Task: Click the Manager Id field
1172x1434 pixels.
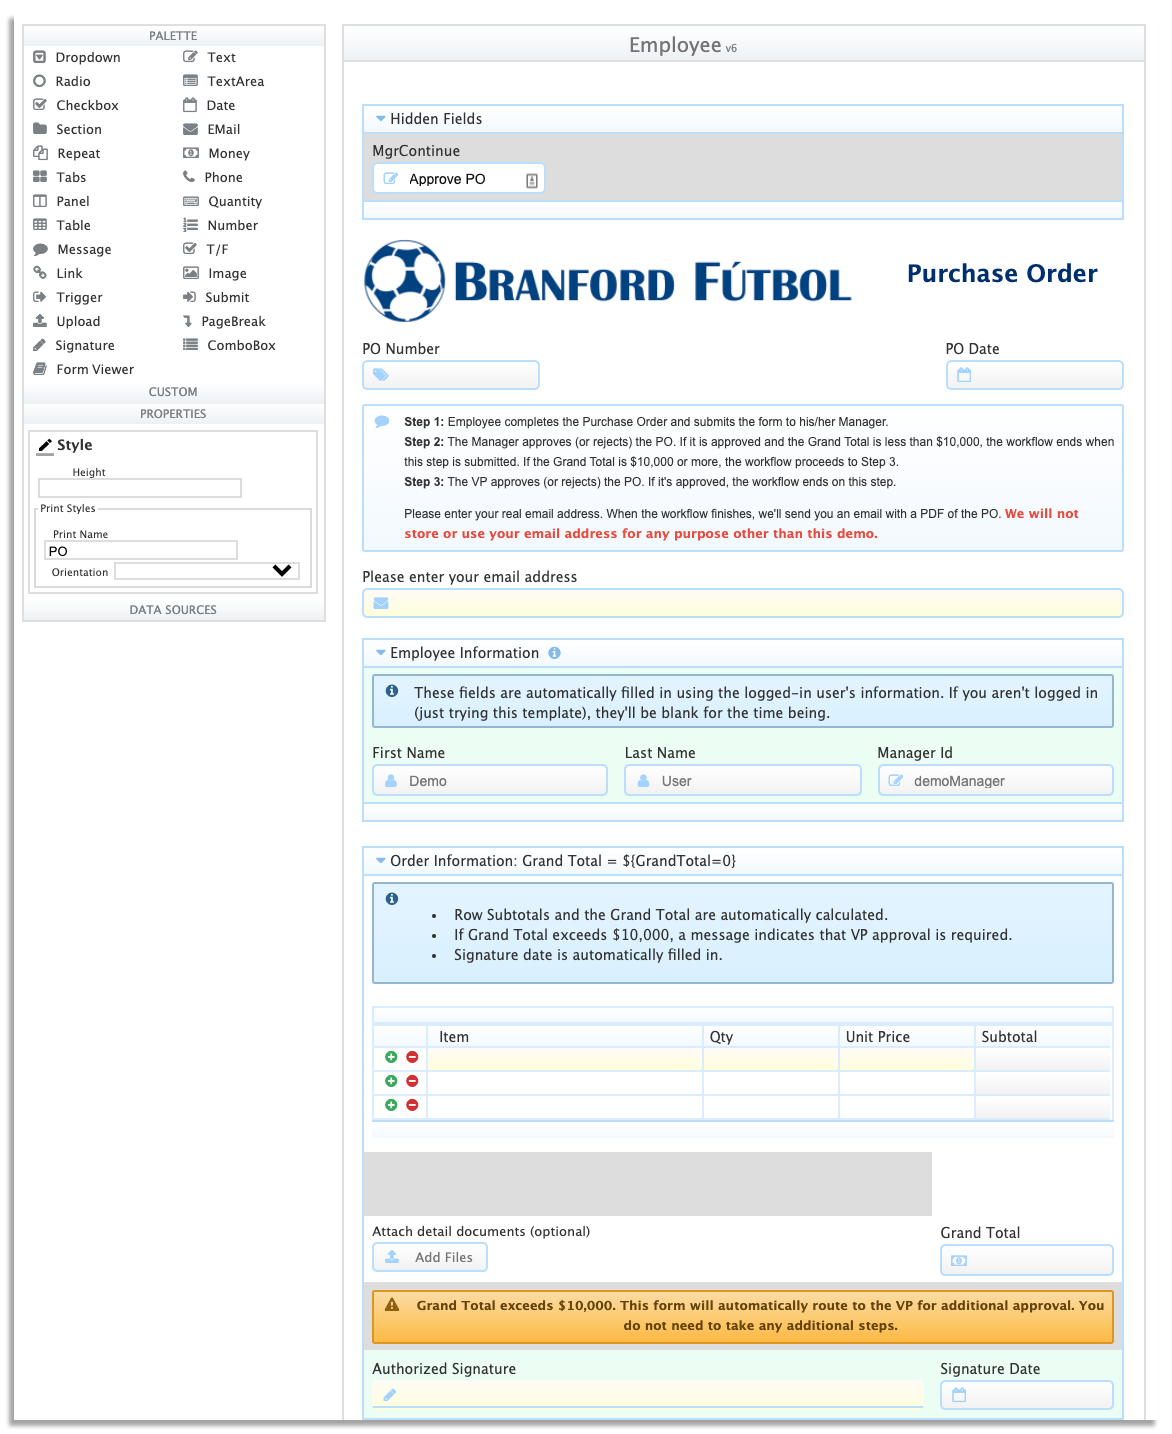Action: point(996,780)
